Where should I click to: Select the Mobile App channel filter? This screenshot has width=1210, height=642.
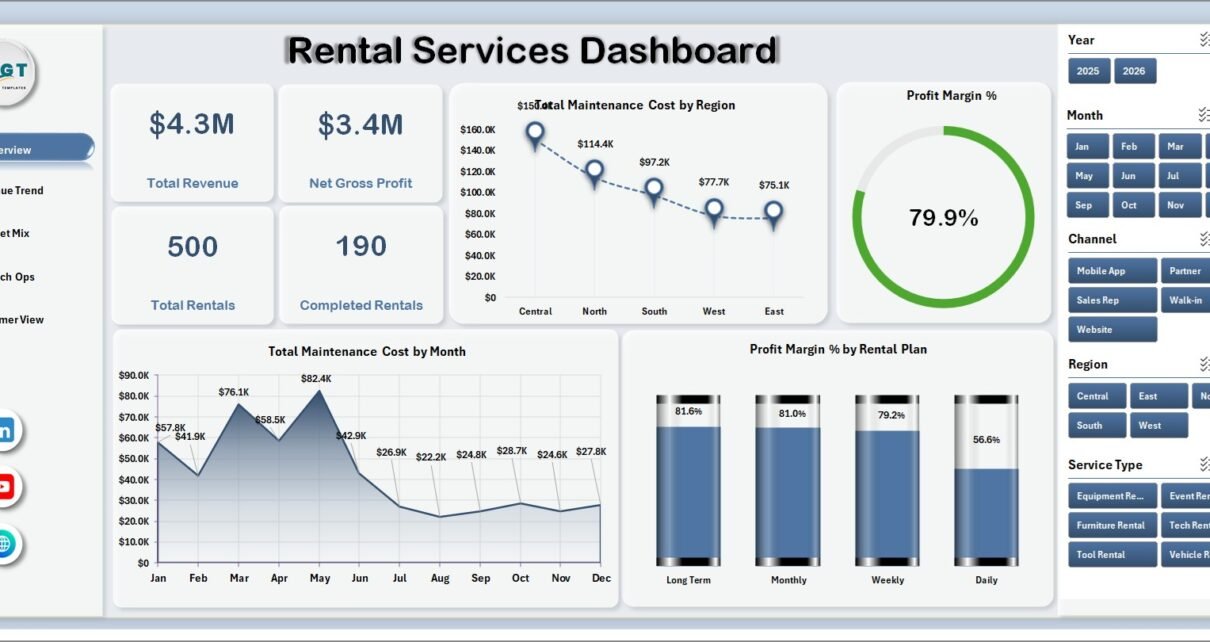[1112, 271]
